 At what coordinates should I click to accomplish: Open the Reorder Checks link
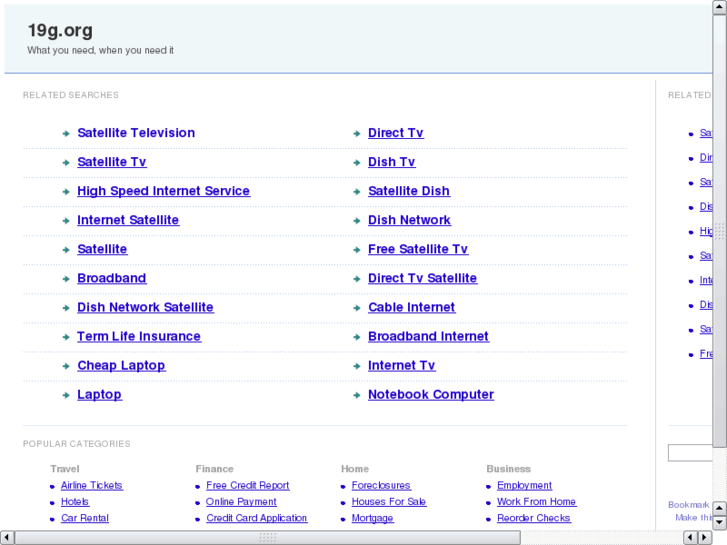click(x=534, y=518)
